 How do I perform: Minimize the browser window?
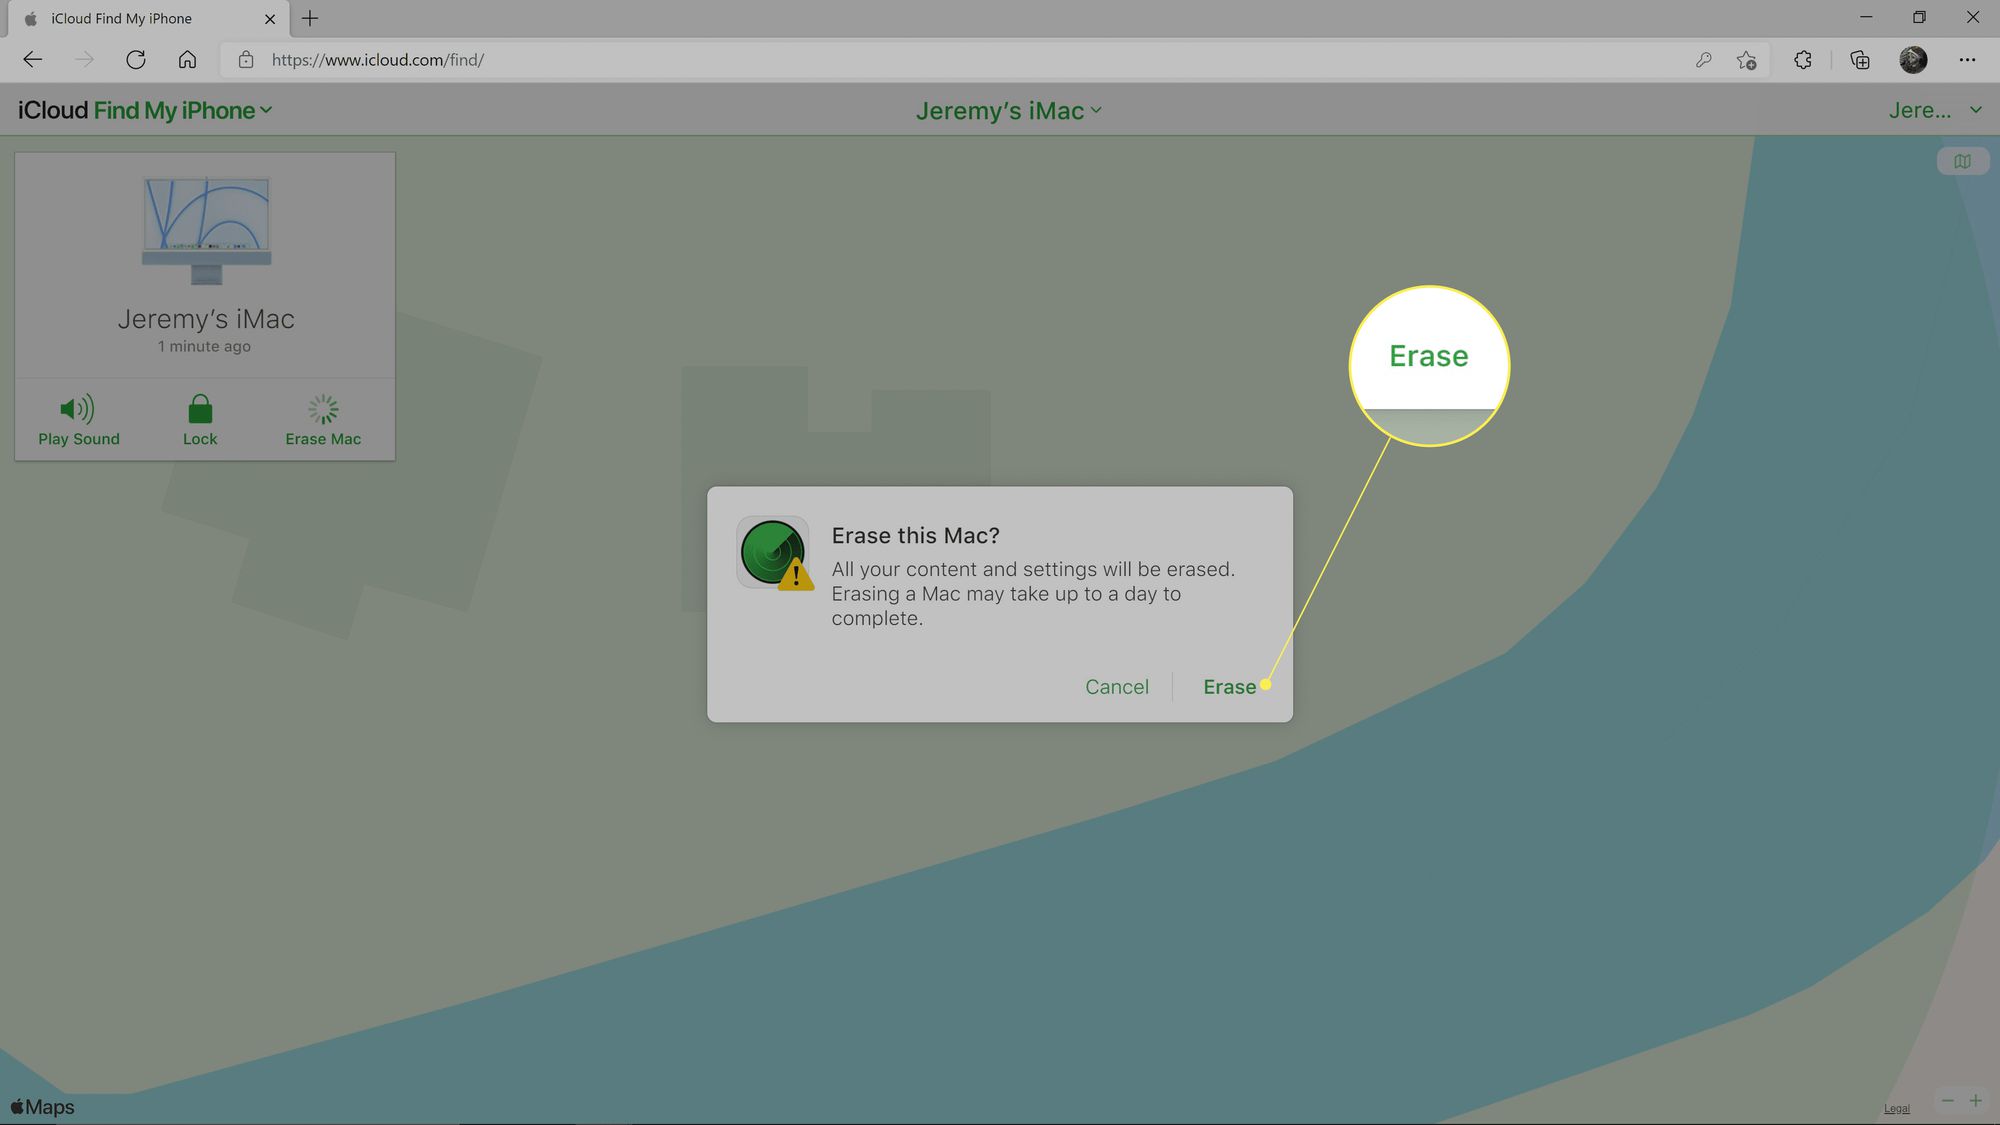[1866, 17]
